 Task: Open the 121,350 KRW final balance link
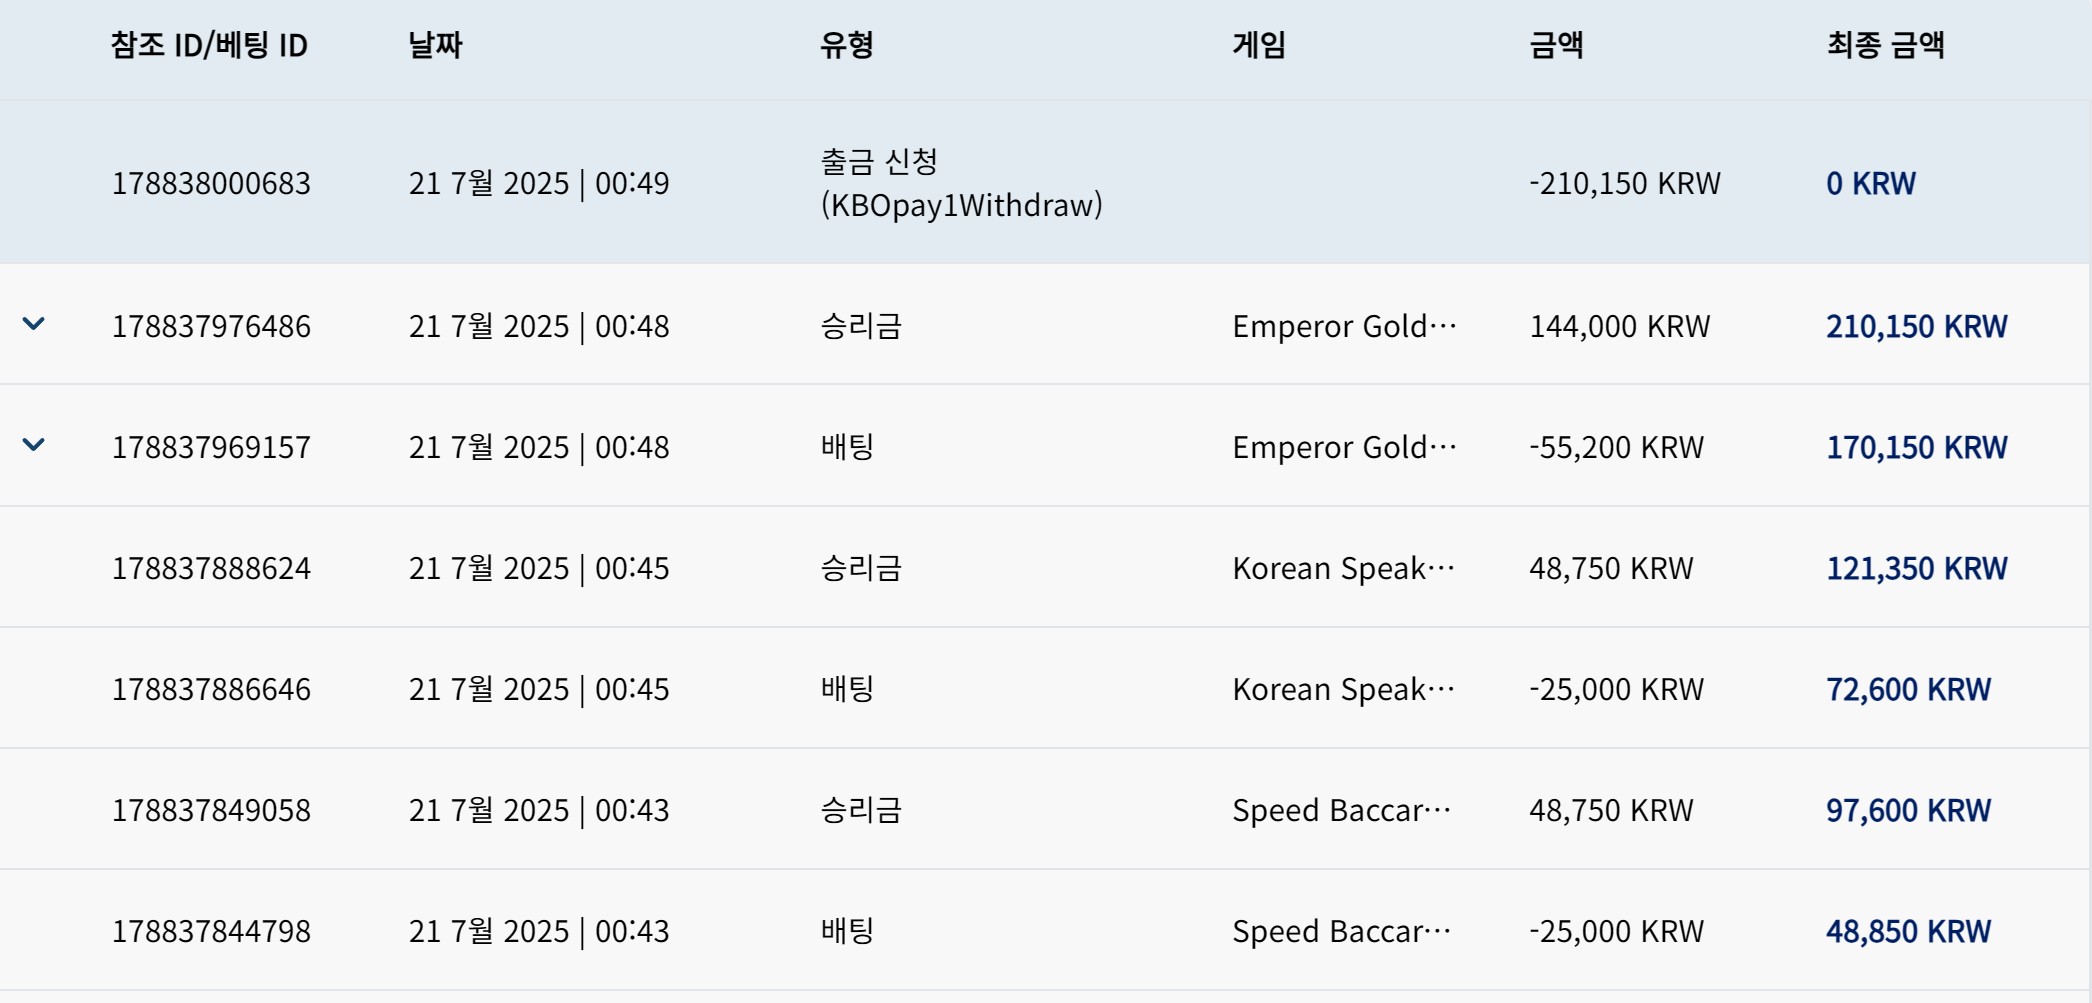click(x=1917, y=568)
